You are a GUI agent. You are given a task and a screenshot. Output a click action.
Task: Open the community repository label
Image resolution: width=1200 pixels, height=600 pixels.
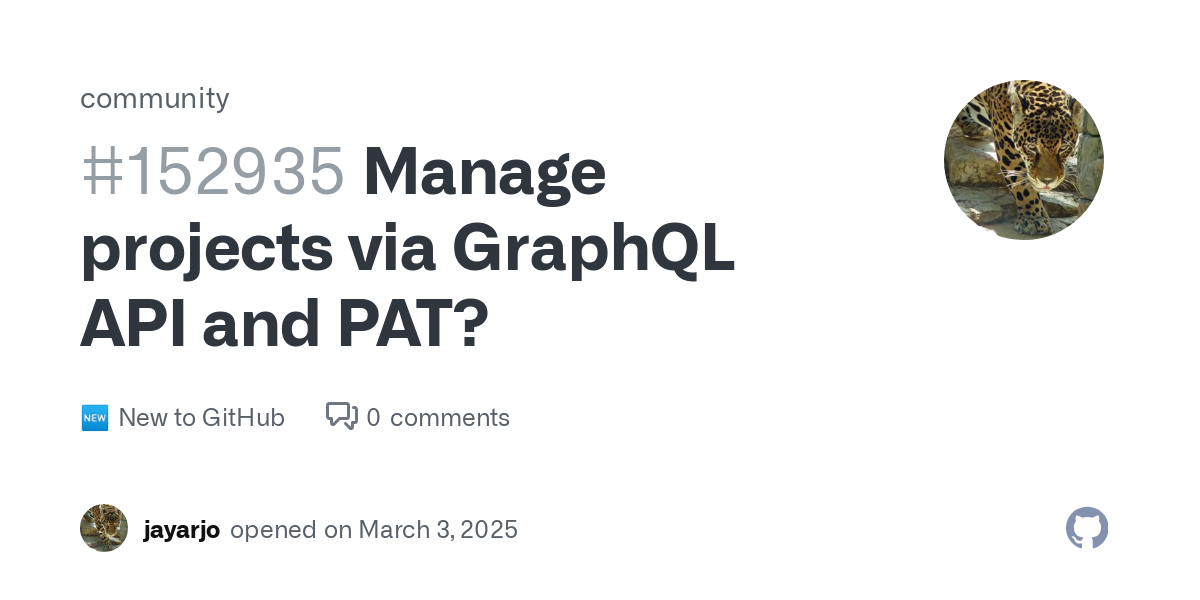click(x=154, y=98)
